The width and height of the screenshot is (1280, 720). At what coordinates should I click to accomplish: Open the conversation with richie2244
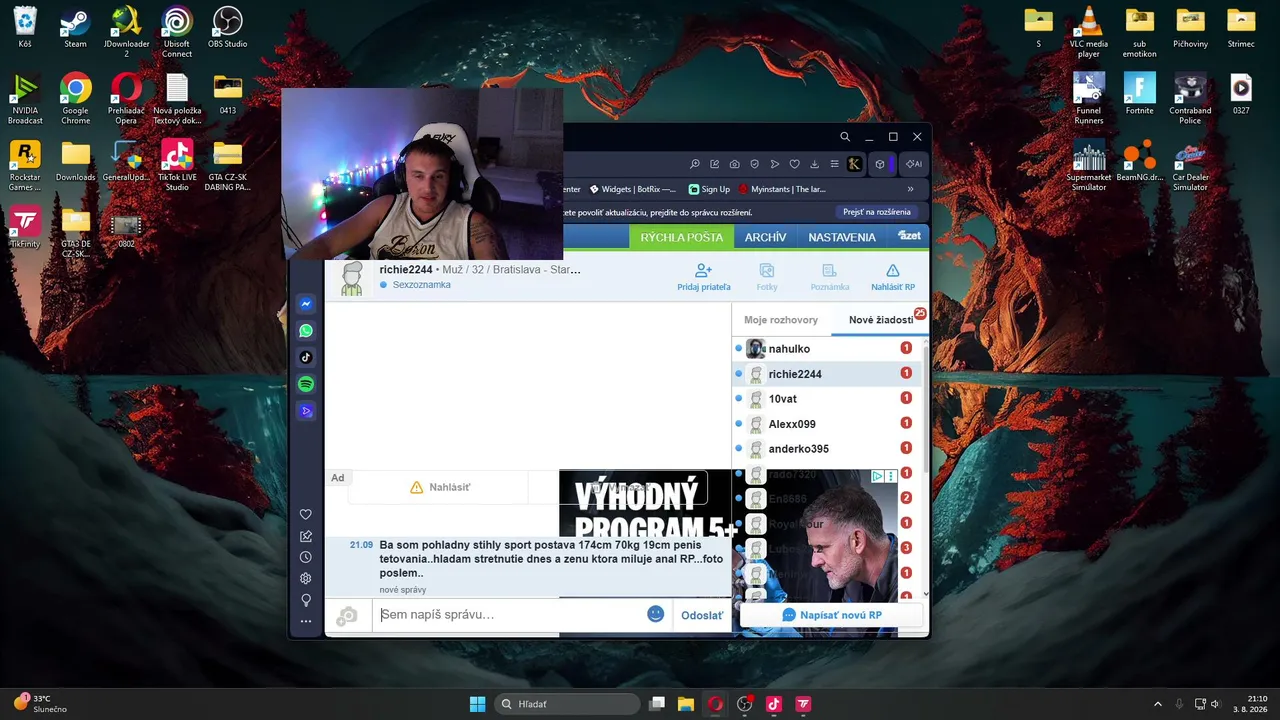click(x=827, y=374)
